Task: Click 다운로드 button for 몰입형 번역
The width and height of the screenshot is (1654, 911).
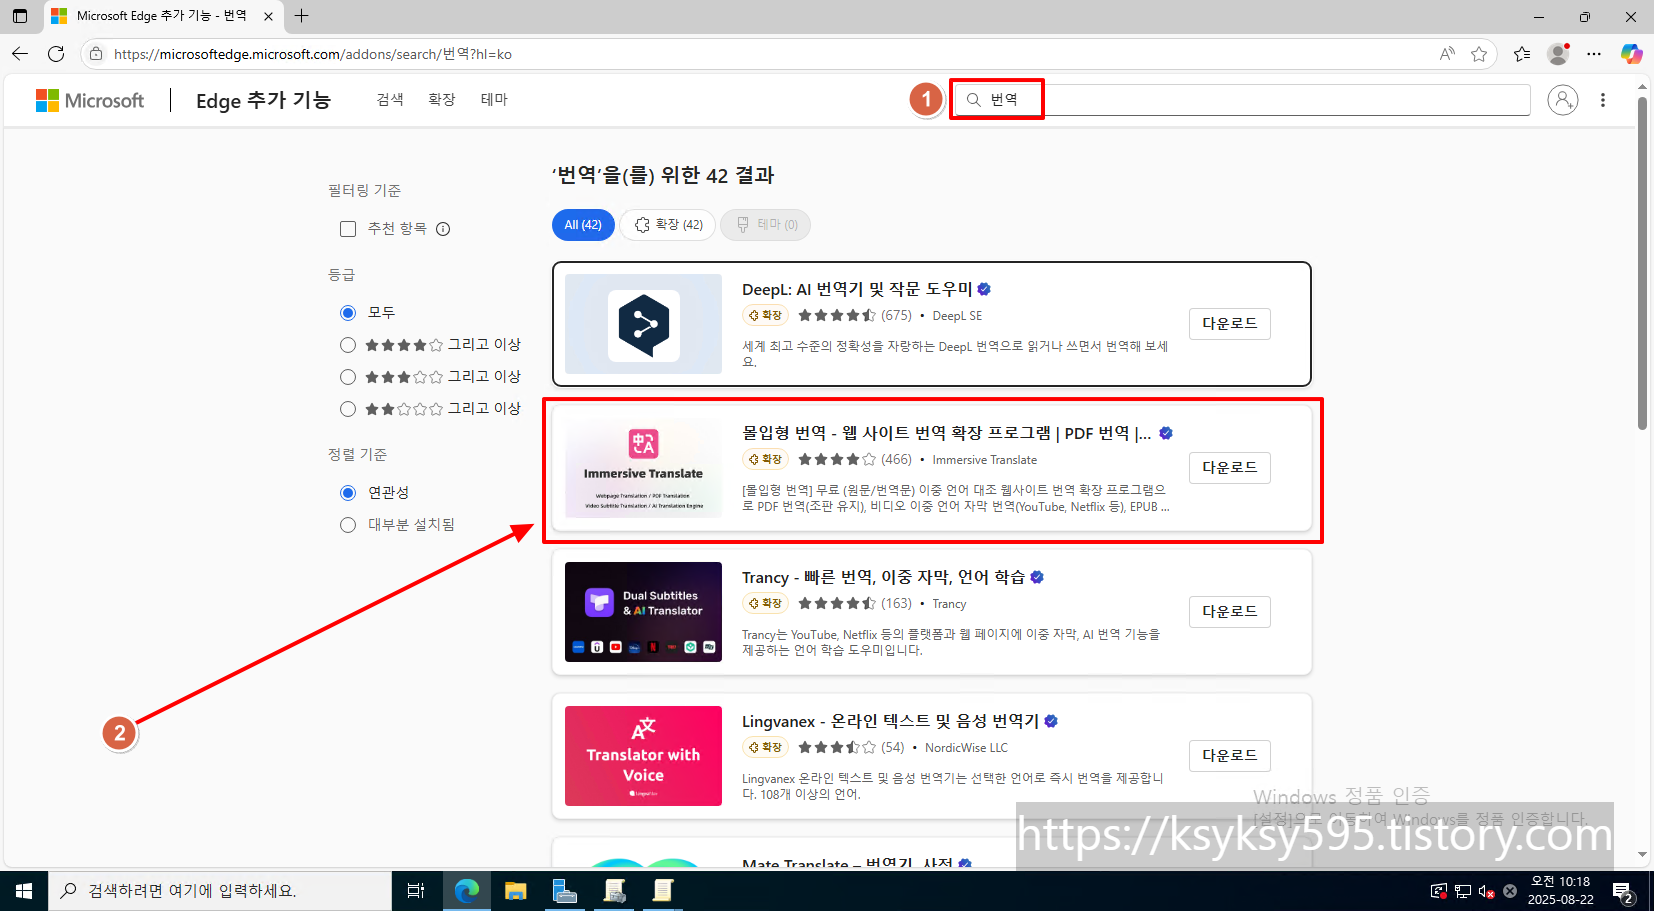Action: (x=1230, y=468)
